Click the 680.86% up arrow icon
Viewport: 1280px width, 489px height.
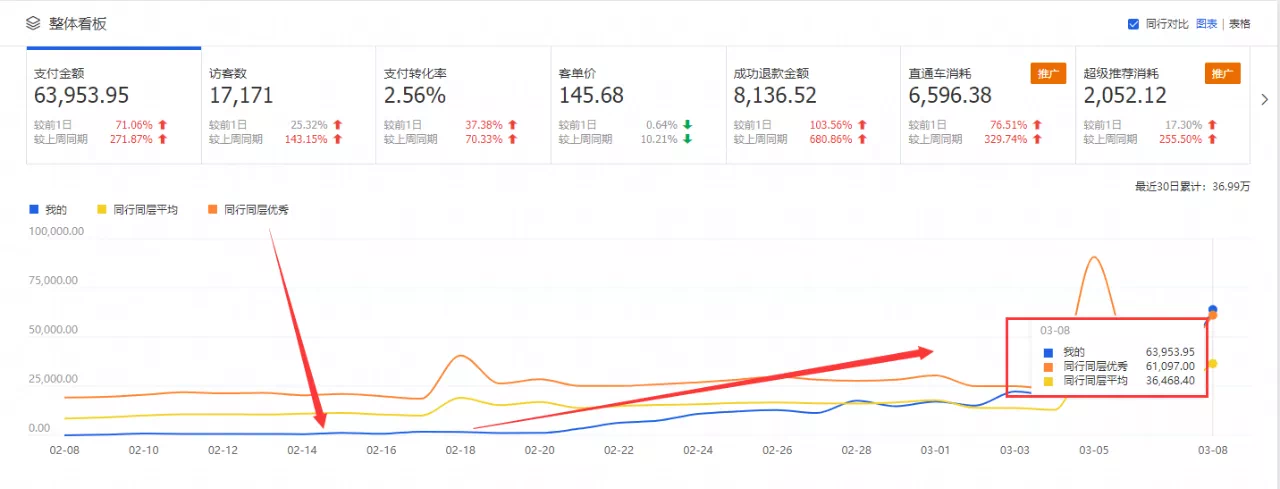tap(862, 139)
